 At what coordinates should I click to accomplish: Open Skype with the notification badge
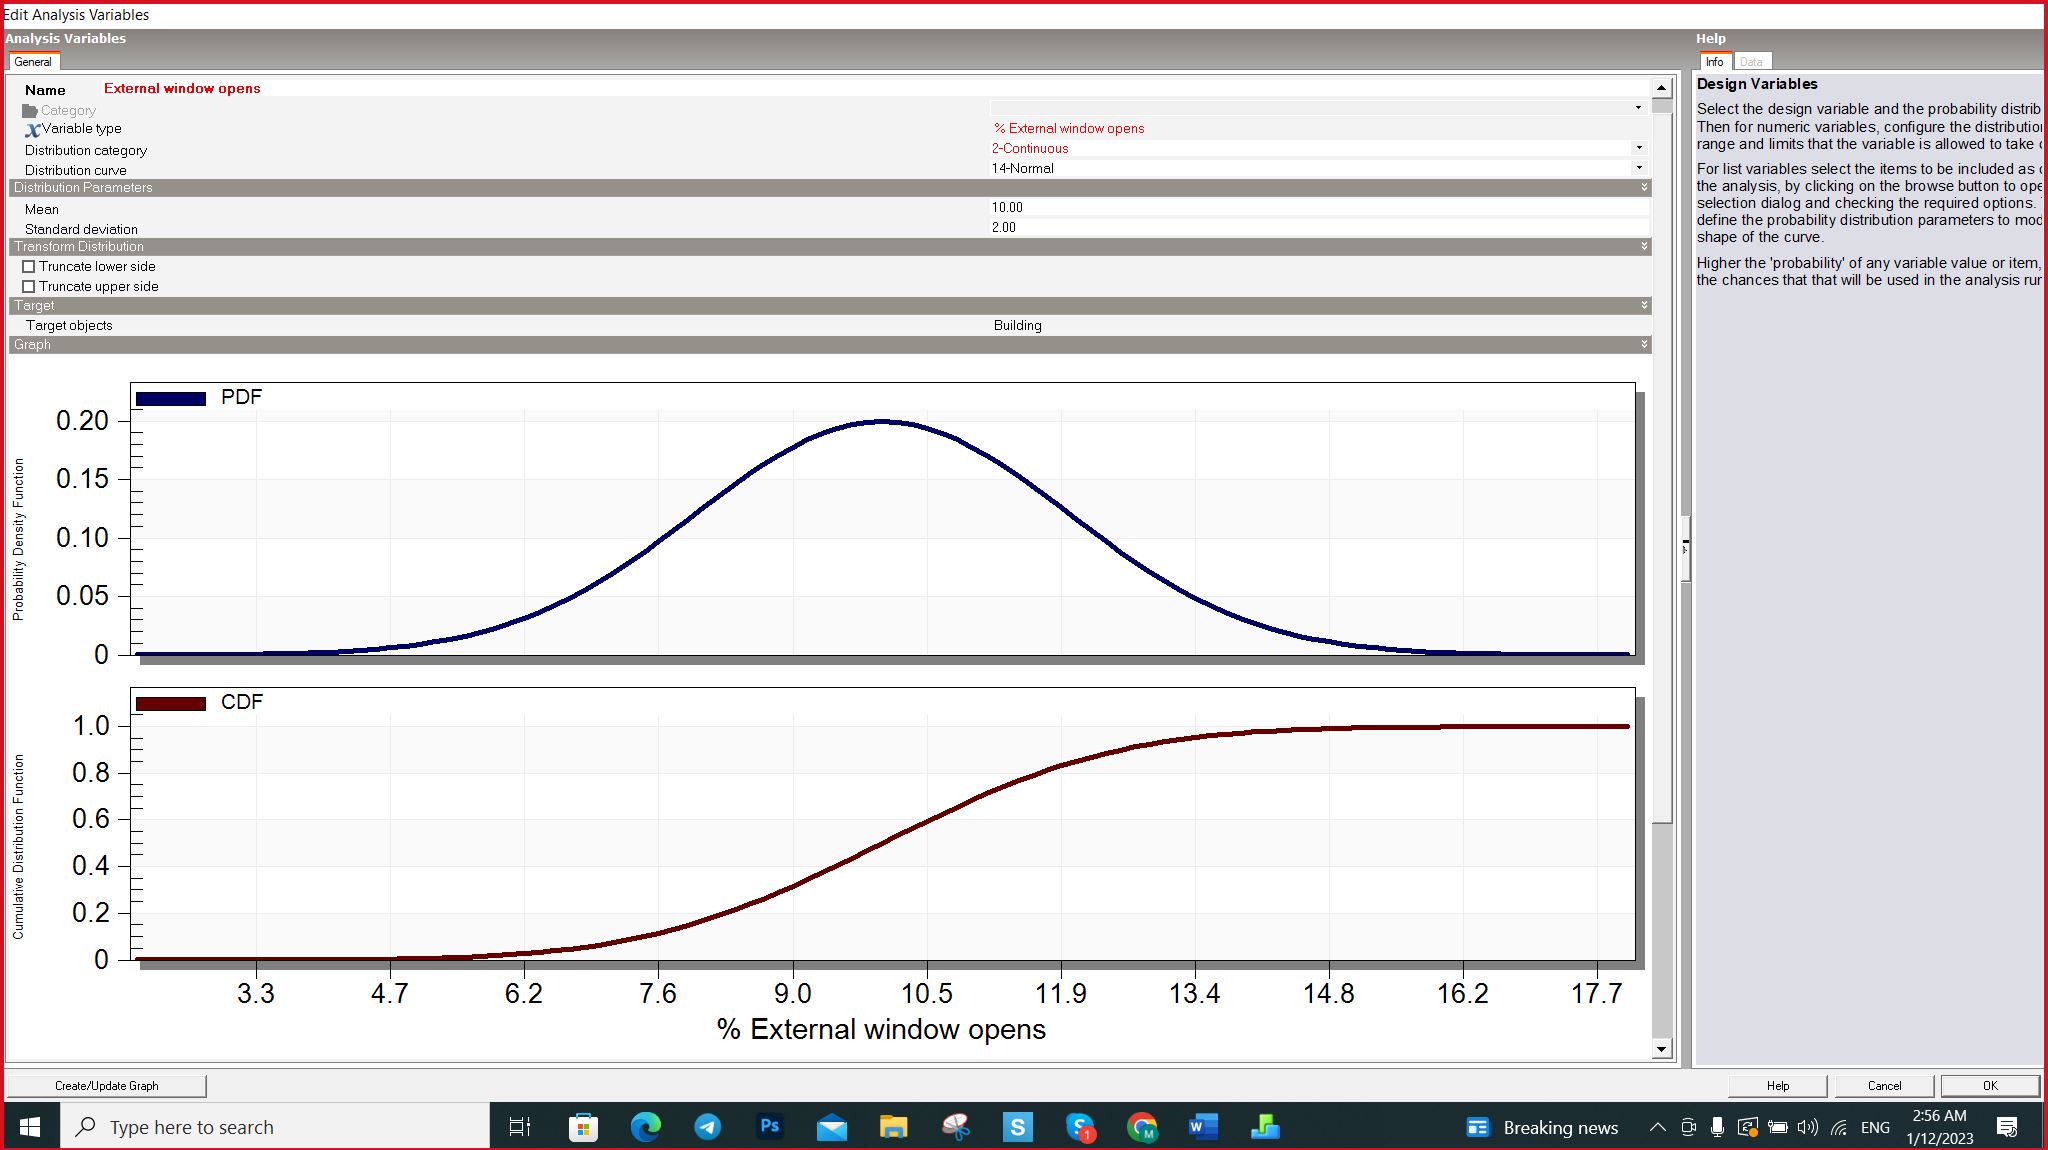pyautogui.click(x=1080, y=1127)
